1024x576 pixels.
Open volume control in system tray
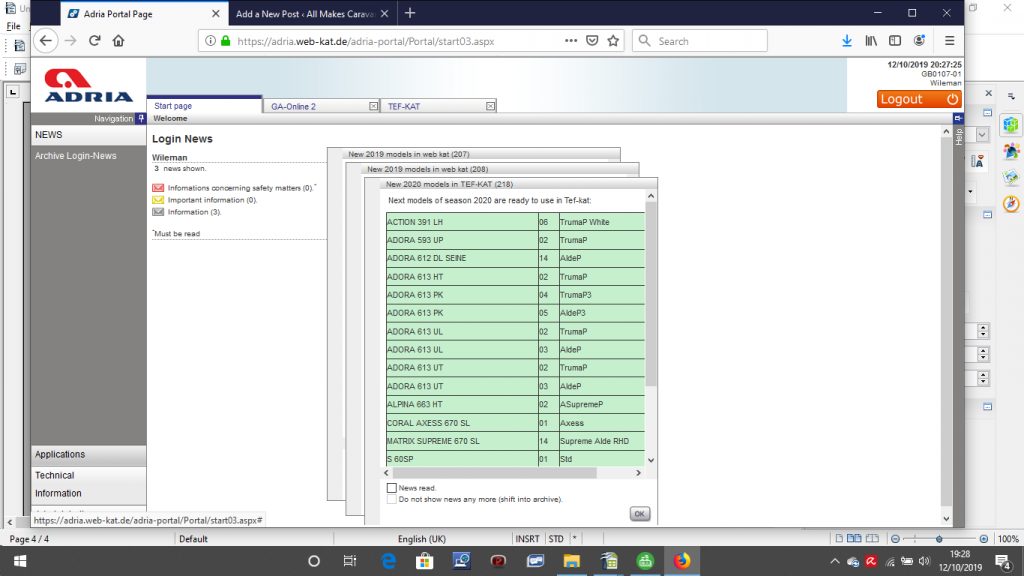click(924, 561)
